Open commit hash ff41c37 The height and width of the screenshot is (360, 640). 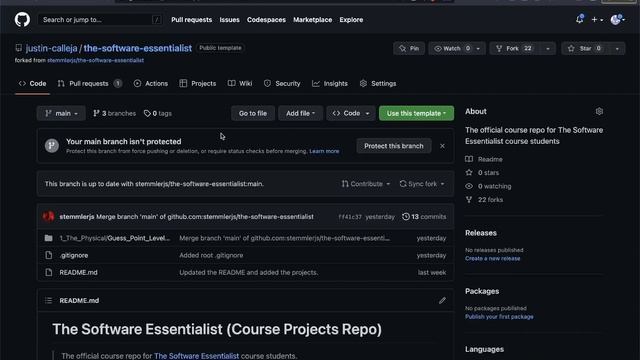[x=350, y=217]
